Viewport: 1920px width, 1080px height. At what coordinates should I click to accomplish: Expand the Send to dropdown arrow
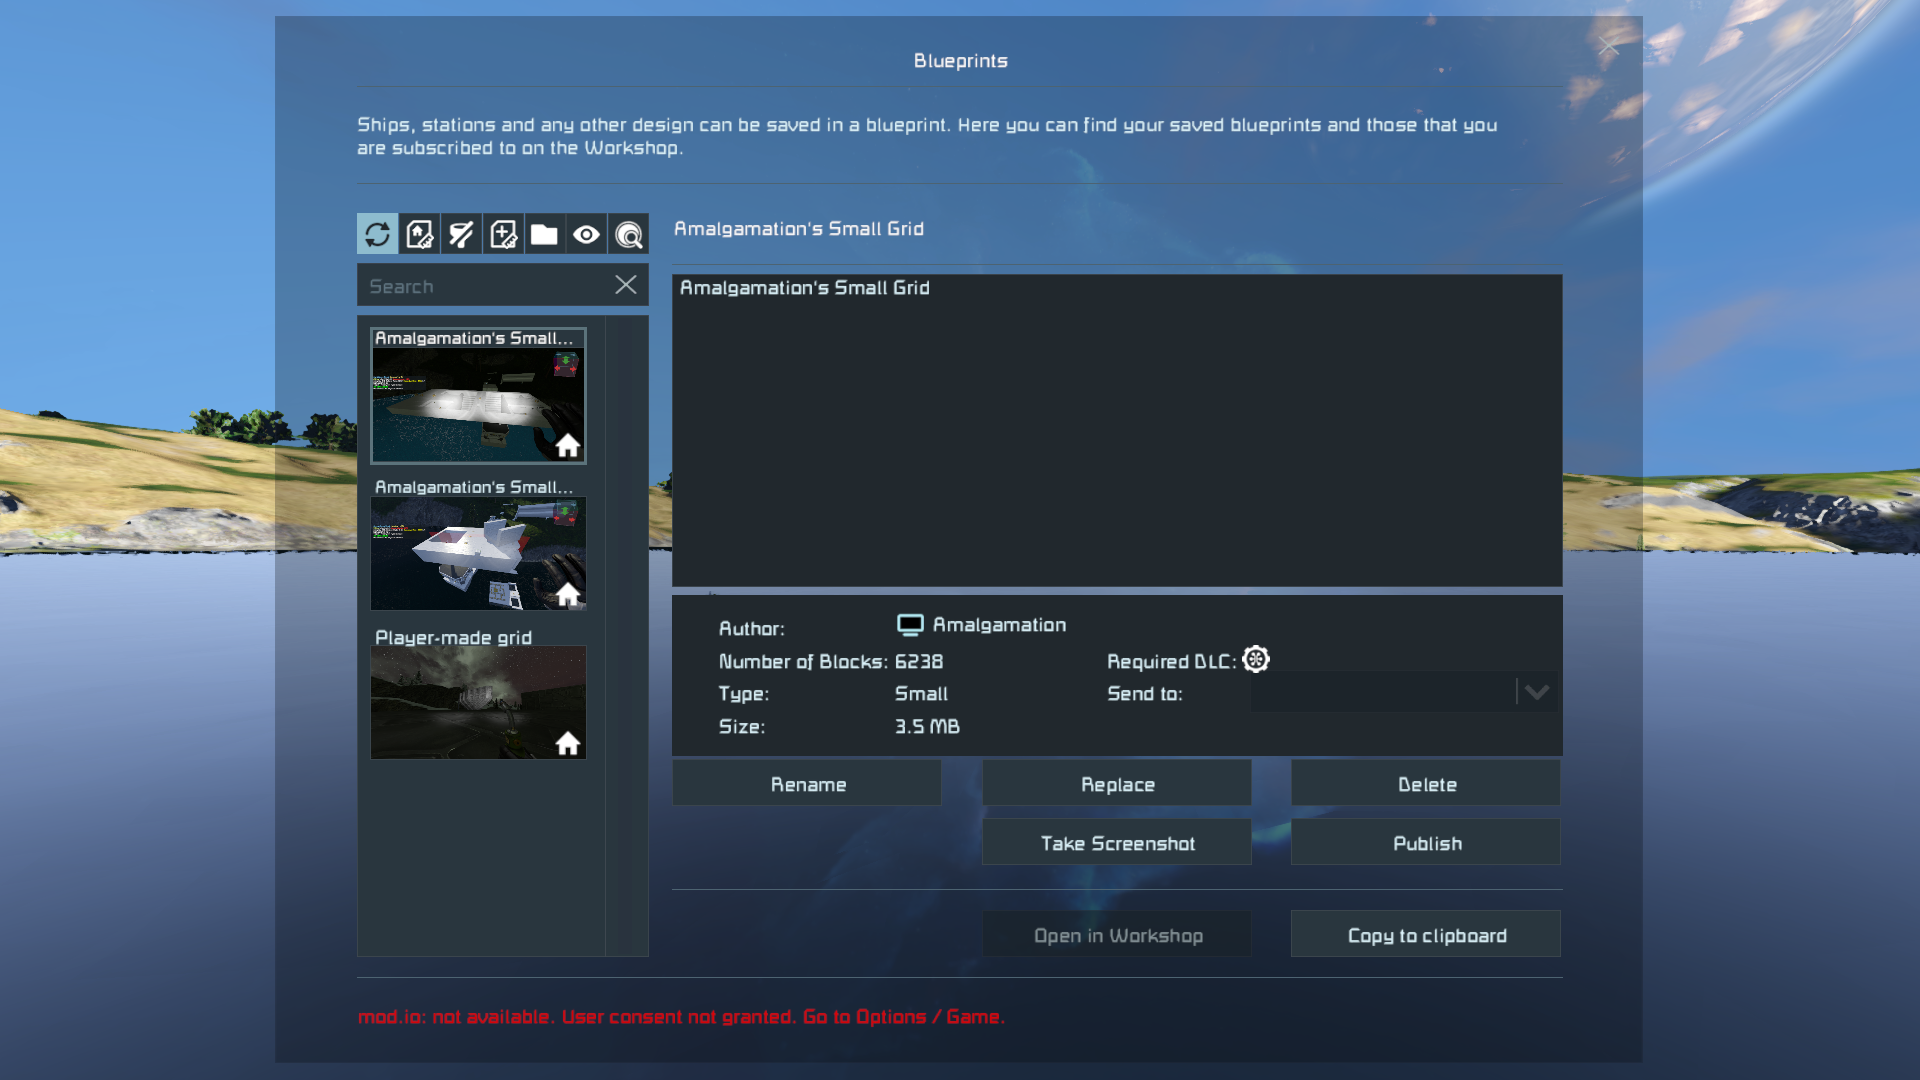click(x=1537, y=692)
